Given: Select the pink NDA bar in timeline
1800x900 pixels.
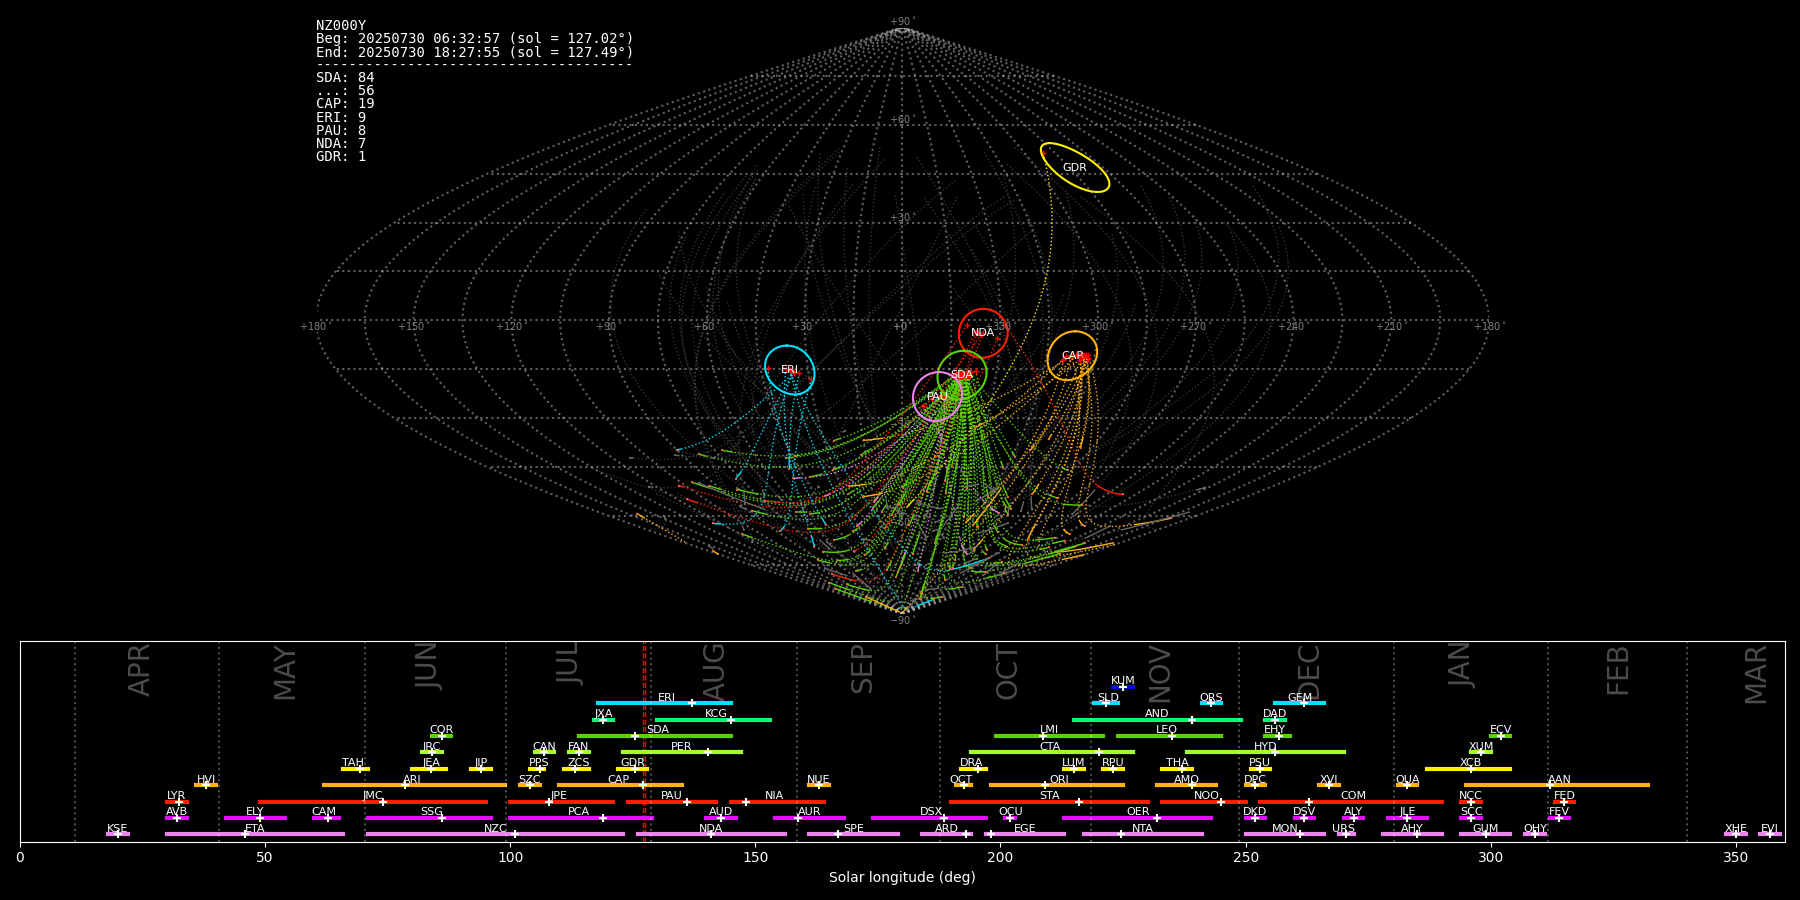Looking at the screenshot, I should click(x=711, y=834).
